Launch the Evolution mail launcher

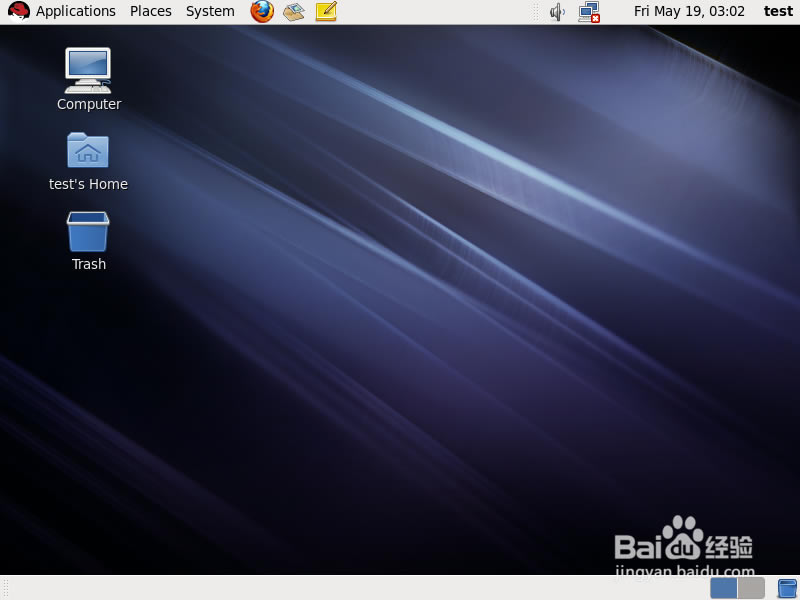(x=293, y=11)
